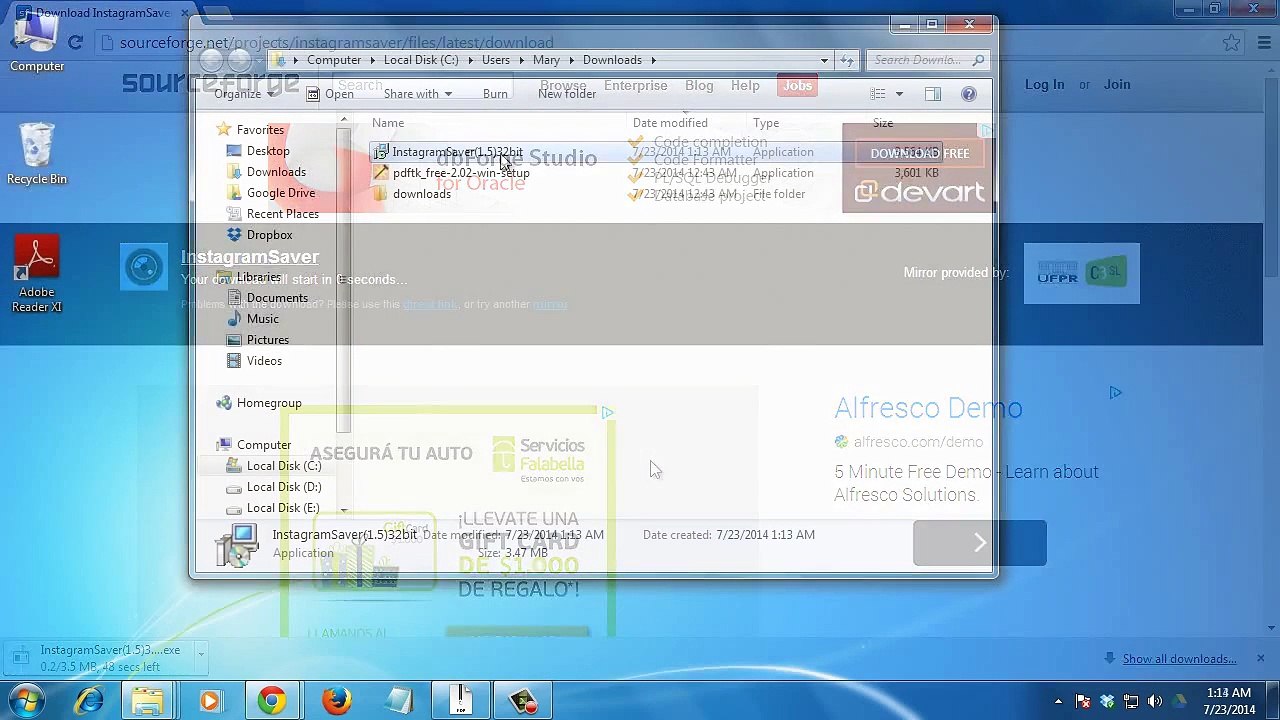Click the InstagramSaver project logo icon
1280x720 pixels.
click(x=144, y=268)
